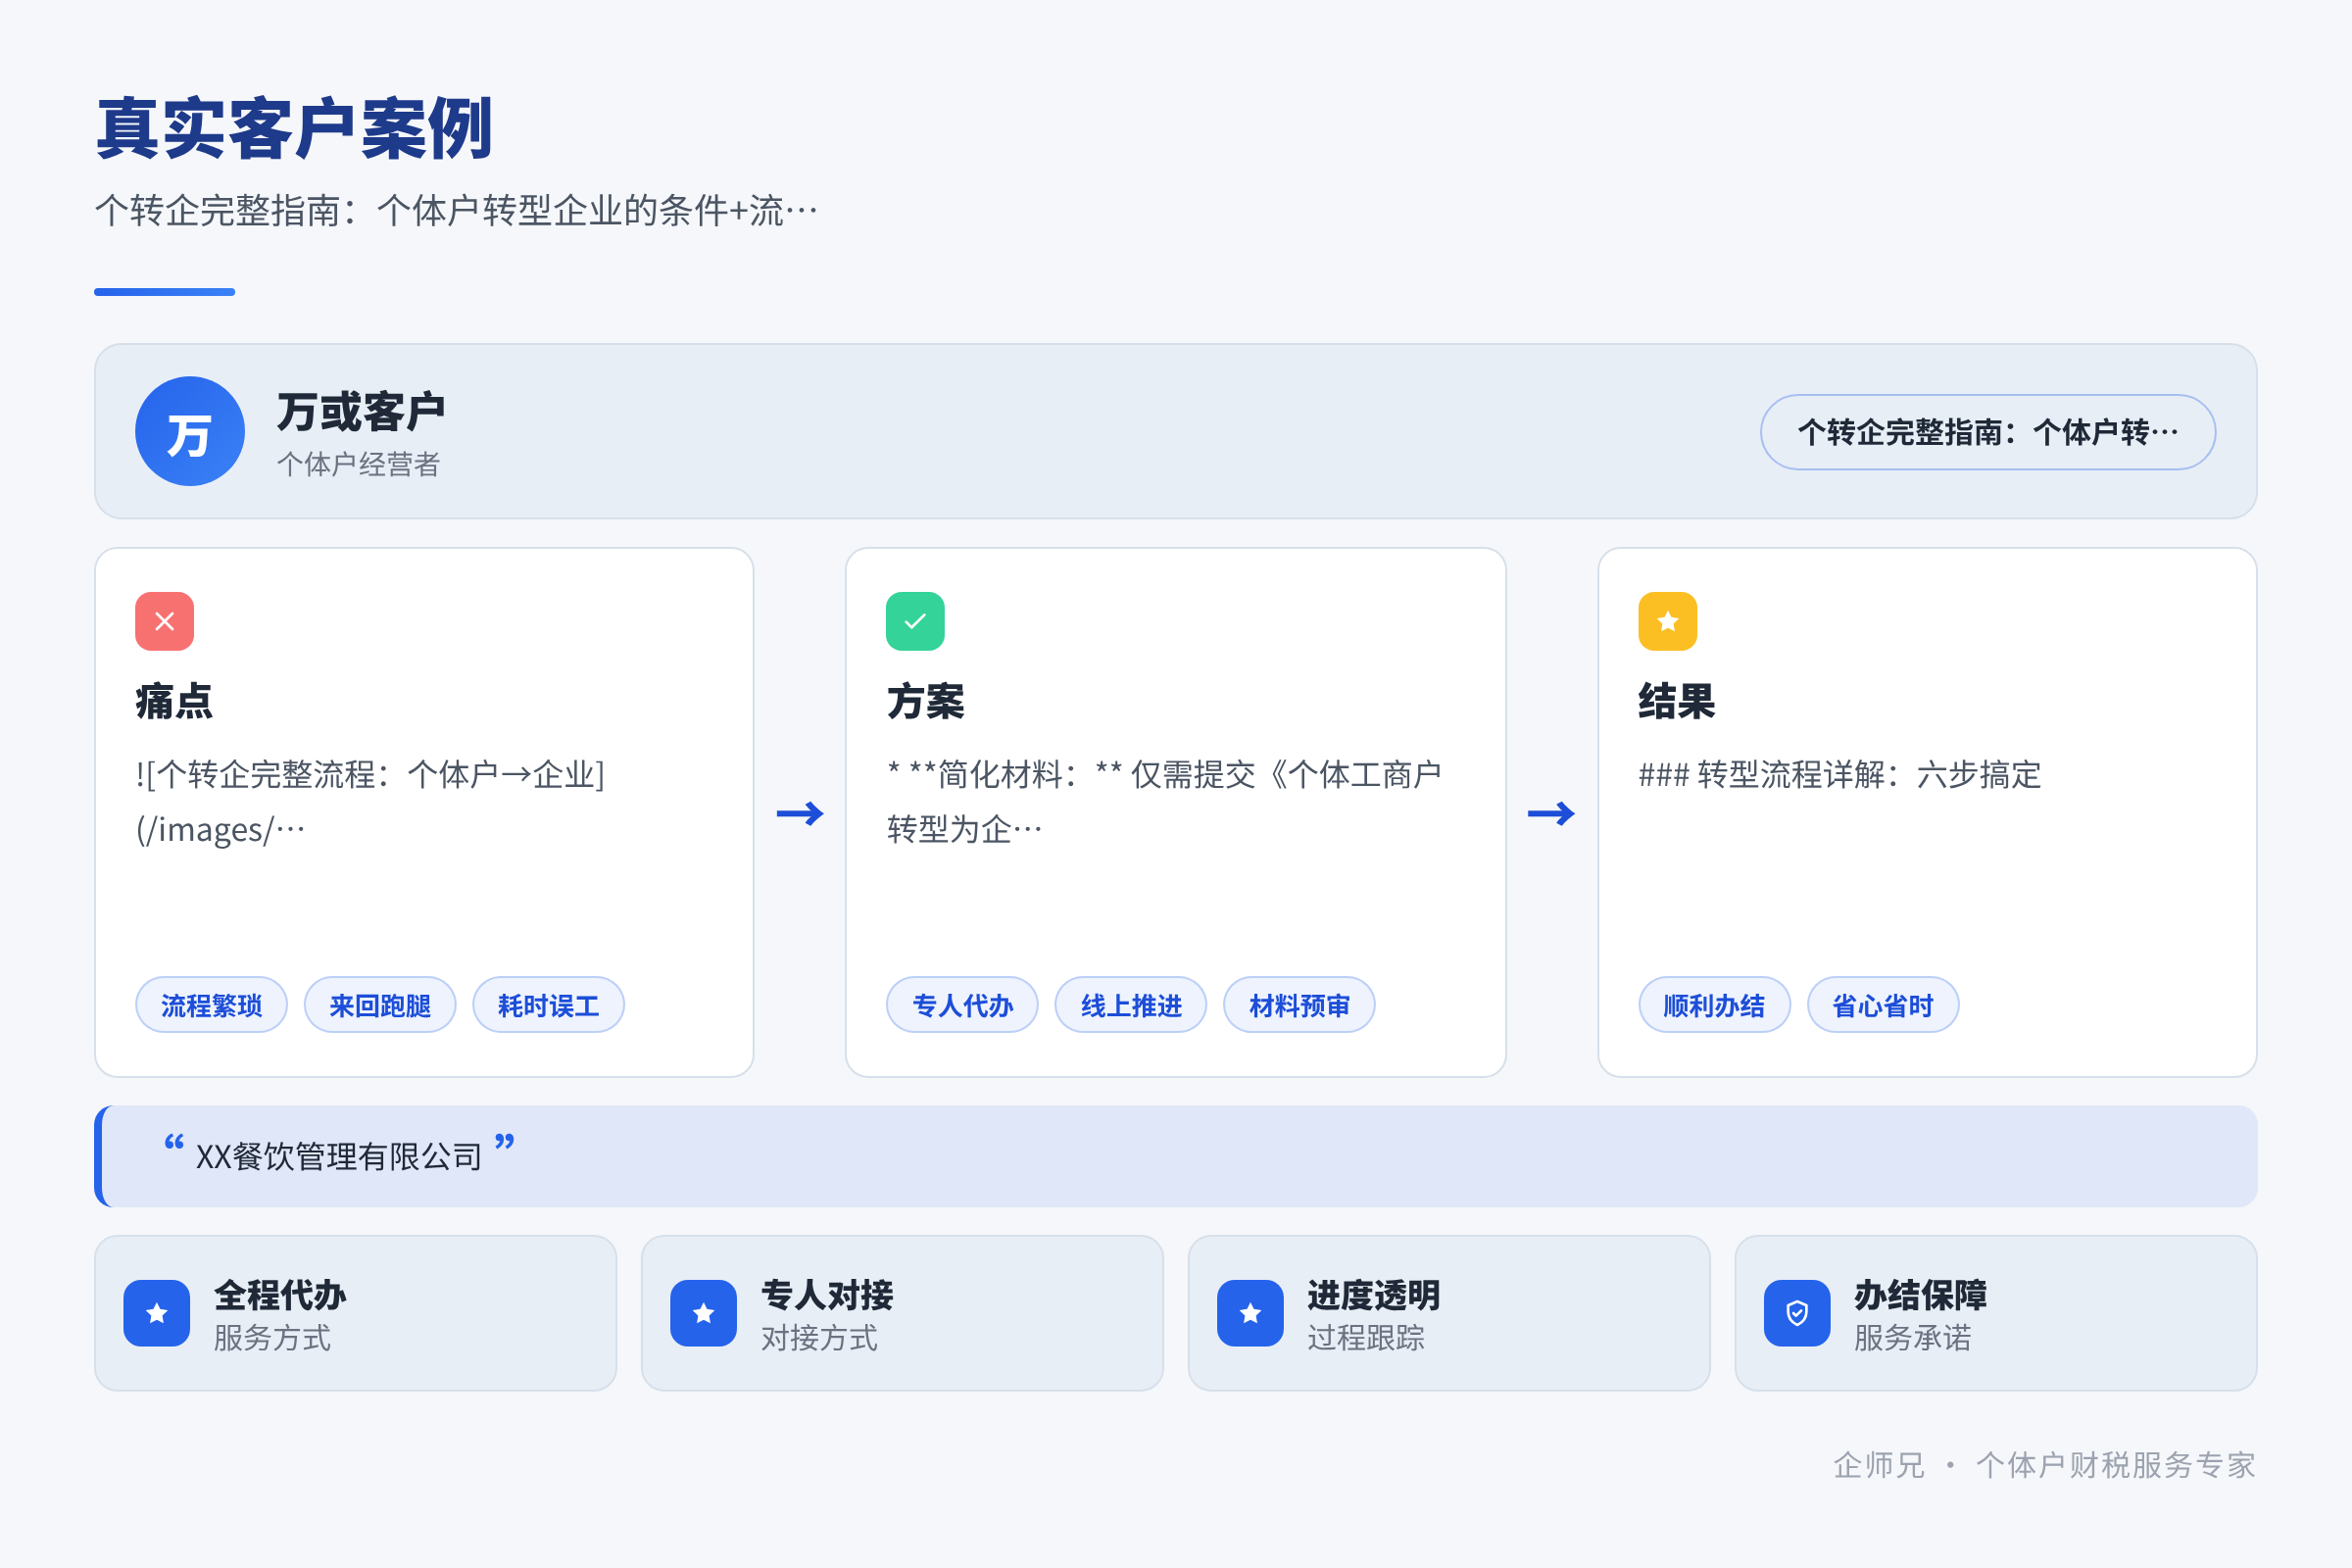Click the 专人对接 card title
The width and height of the screenshot is (2352, 1568).
(827, 1295)
